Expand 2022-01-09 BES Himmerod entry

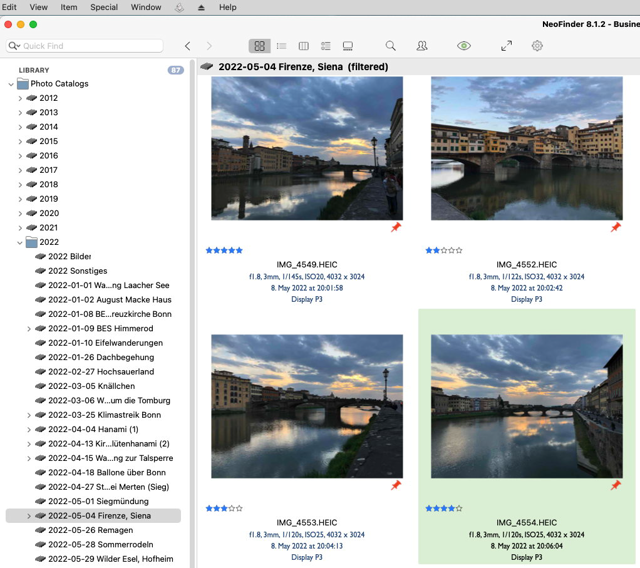coord(29,329)
